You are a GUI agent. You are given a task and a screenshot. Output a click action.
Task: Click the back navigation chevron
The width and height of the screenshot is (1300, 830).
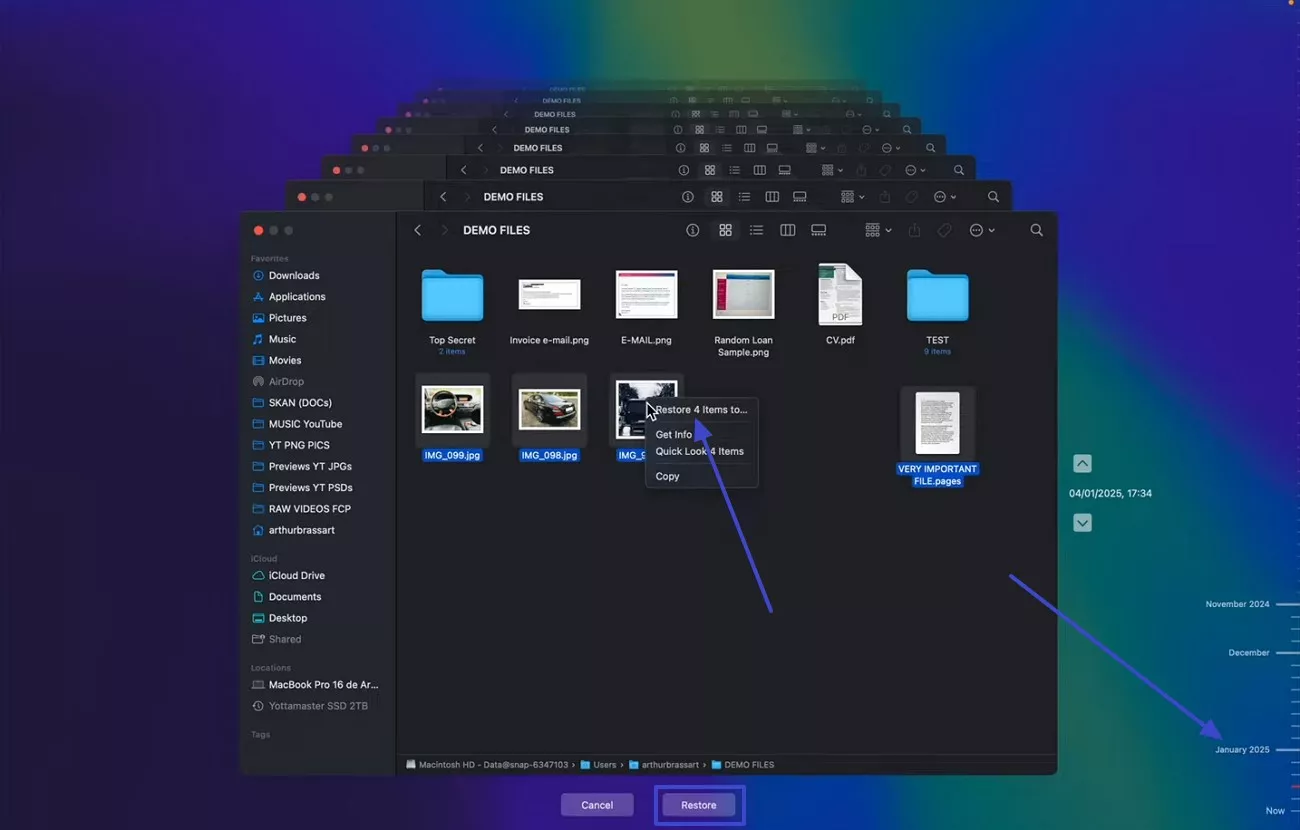(x=417, y=230)
